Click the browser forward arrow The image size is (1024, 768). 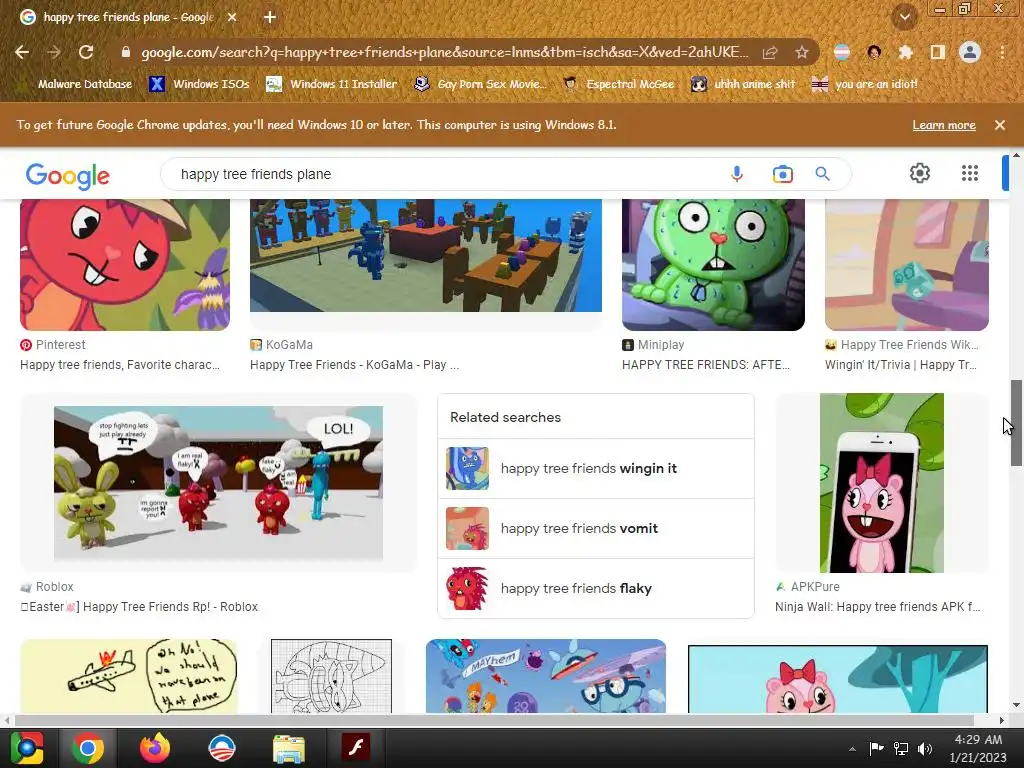[x=54, y=52]
